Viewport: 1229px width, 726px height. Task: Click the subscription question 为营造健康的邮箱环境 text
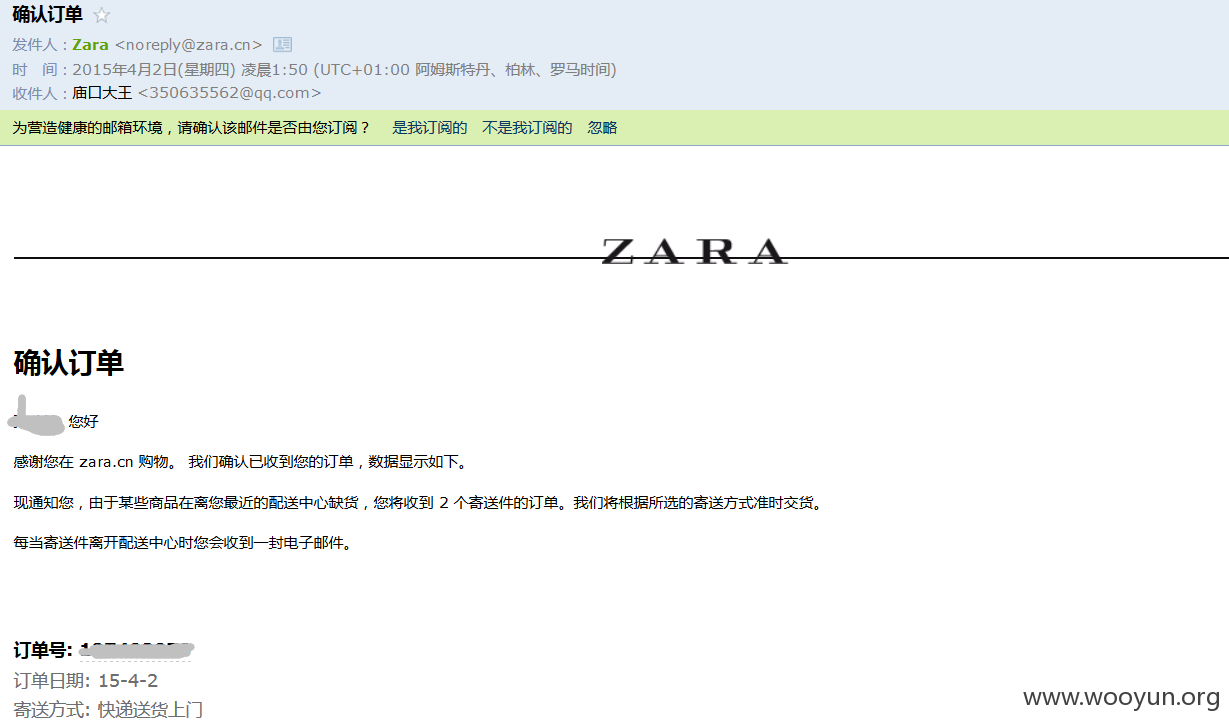click(x=191, y=128)
